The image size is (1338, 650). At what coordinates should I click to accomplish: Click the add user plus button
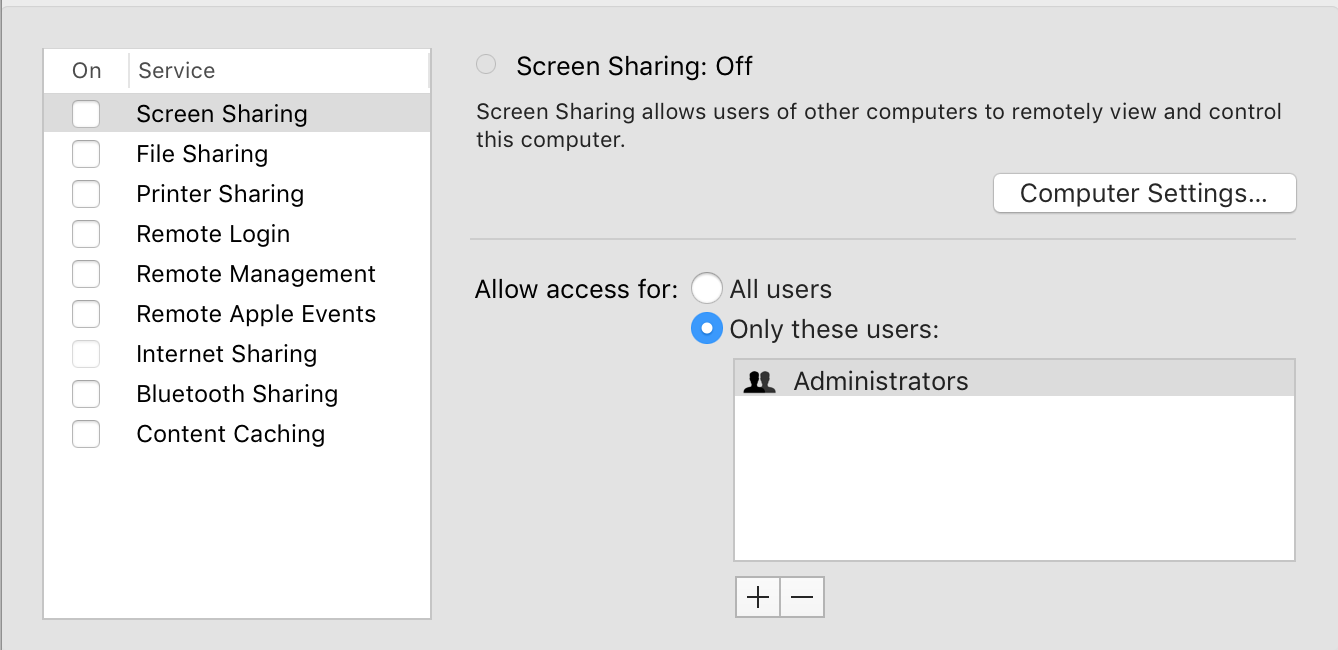coord(758,598)
